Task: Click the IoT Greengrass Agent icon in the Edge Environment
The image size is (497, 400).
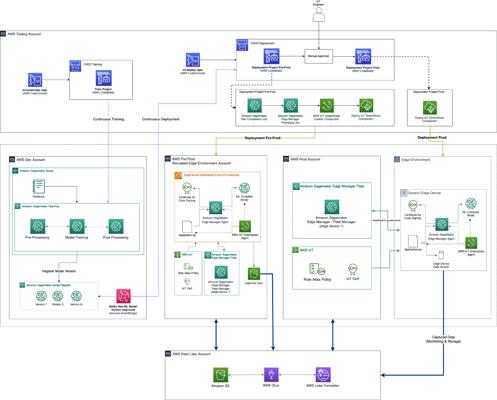Action: [471, 243]
